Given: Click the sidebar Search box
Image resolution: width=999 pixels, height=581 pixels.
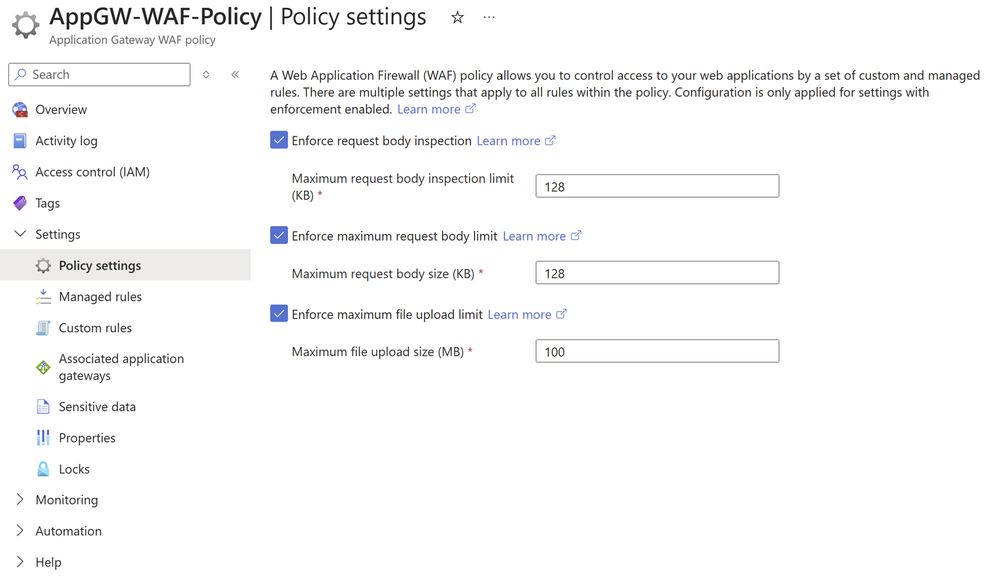Looking at the screenshot, I should coord(100,75).
